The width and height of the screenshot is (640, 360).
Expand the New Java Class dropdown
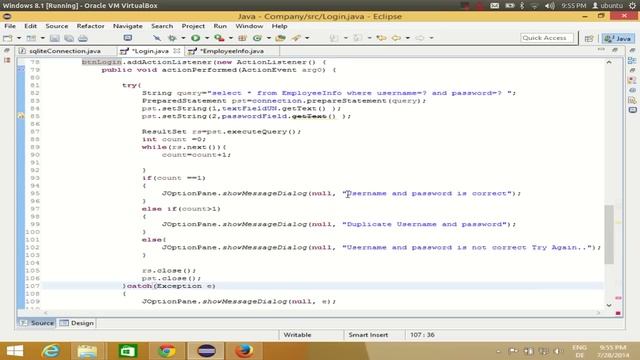pos(269,38)
